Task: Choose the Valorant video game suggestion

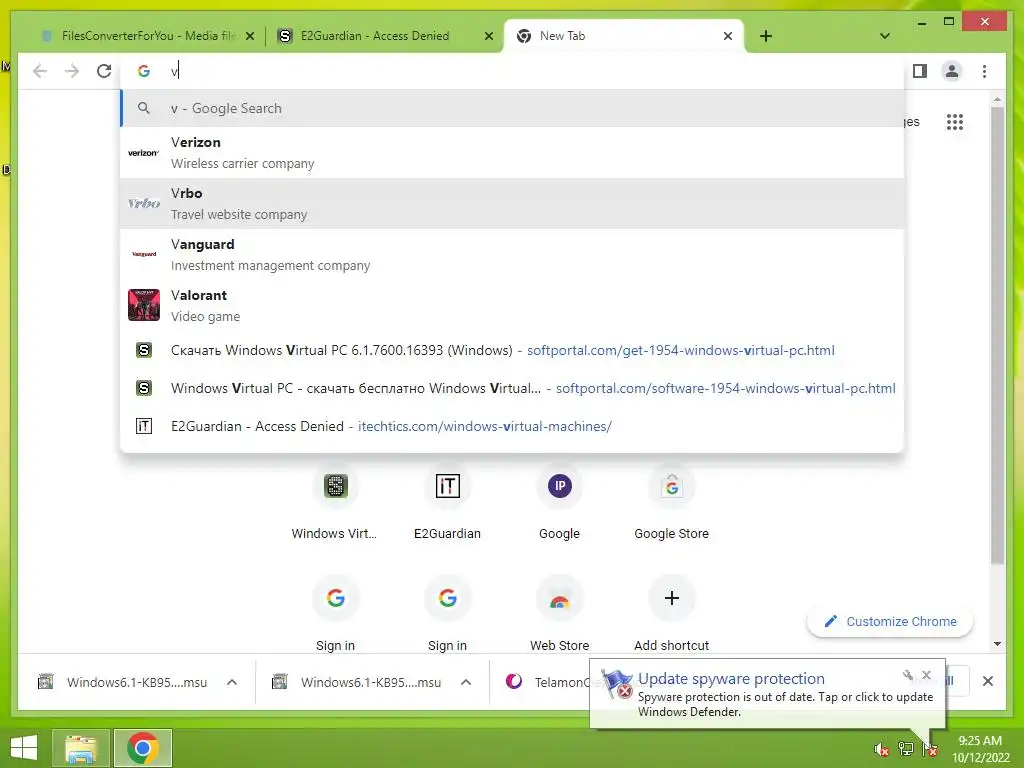Action: click(x=512, y=306)
